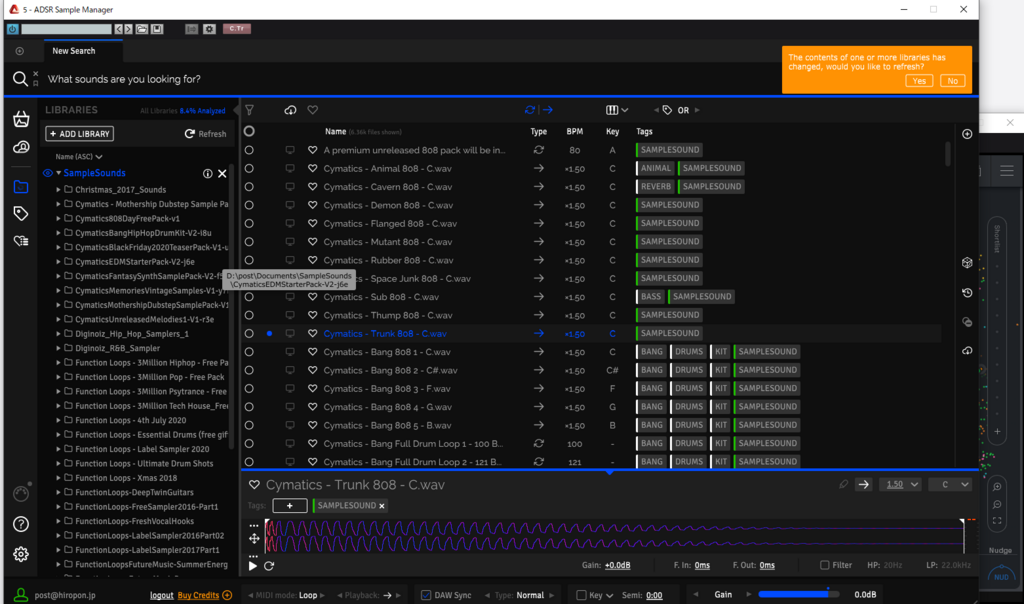Image resolution: width=1024 pixels, height=604 pixels.
Task: Open the basket icon in the left sidebar
Action: [x=21, y=119]
